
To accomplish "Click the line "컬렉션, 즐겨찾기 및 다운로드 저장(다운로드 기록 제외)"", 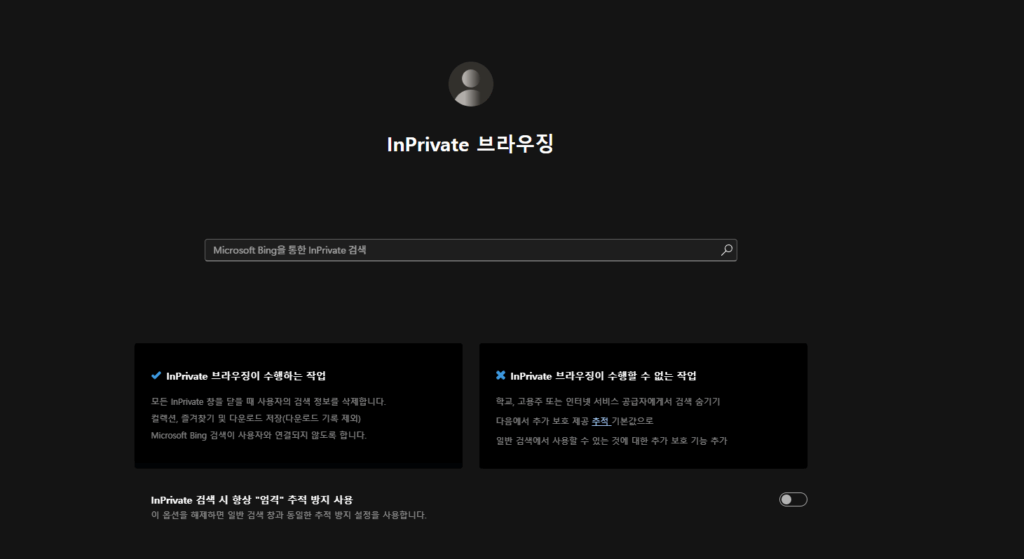I will [256, 419].
